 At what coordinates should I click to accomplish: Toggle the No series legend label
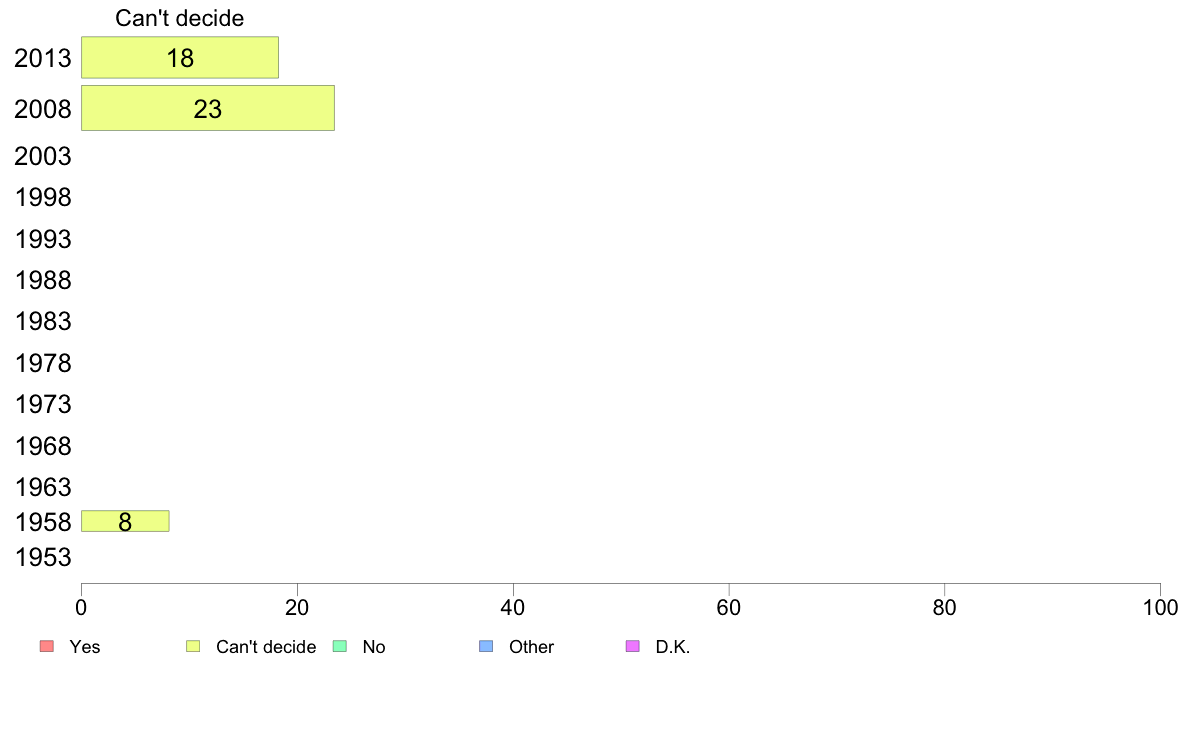click(373, 647)
